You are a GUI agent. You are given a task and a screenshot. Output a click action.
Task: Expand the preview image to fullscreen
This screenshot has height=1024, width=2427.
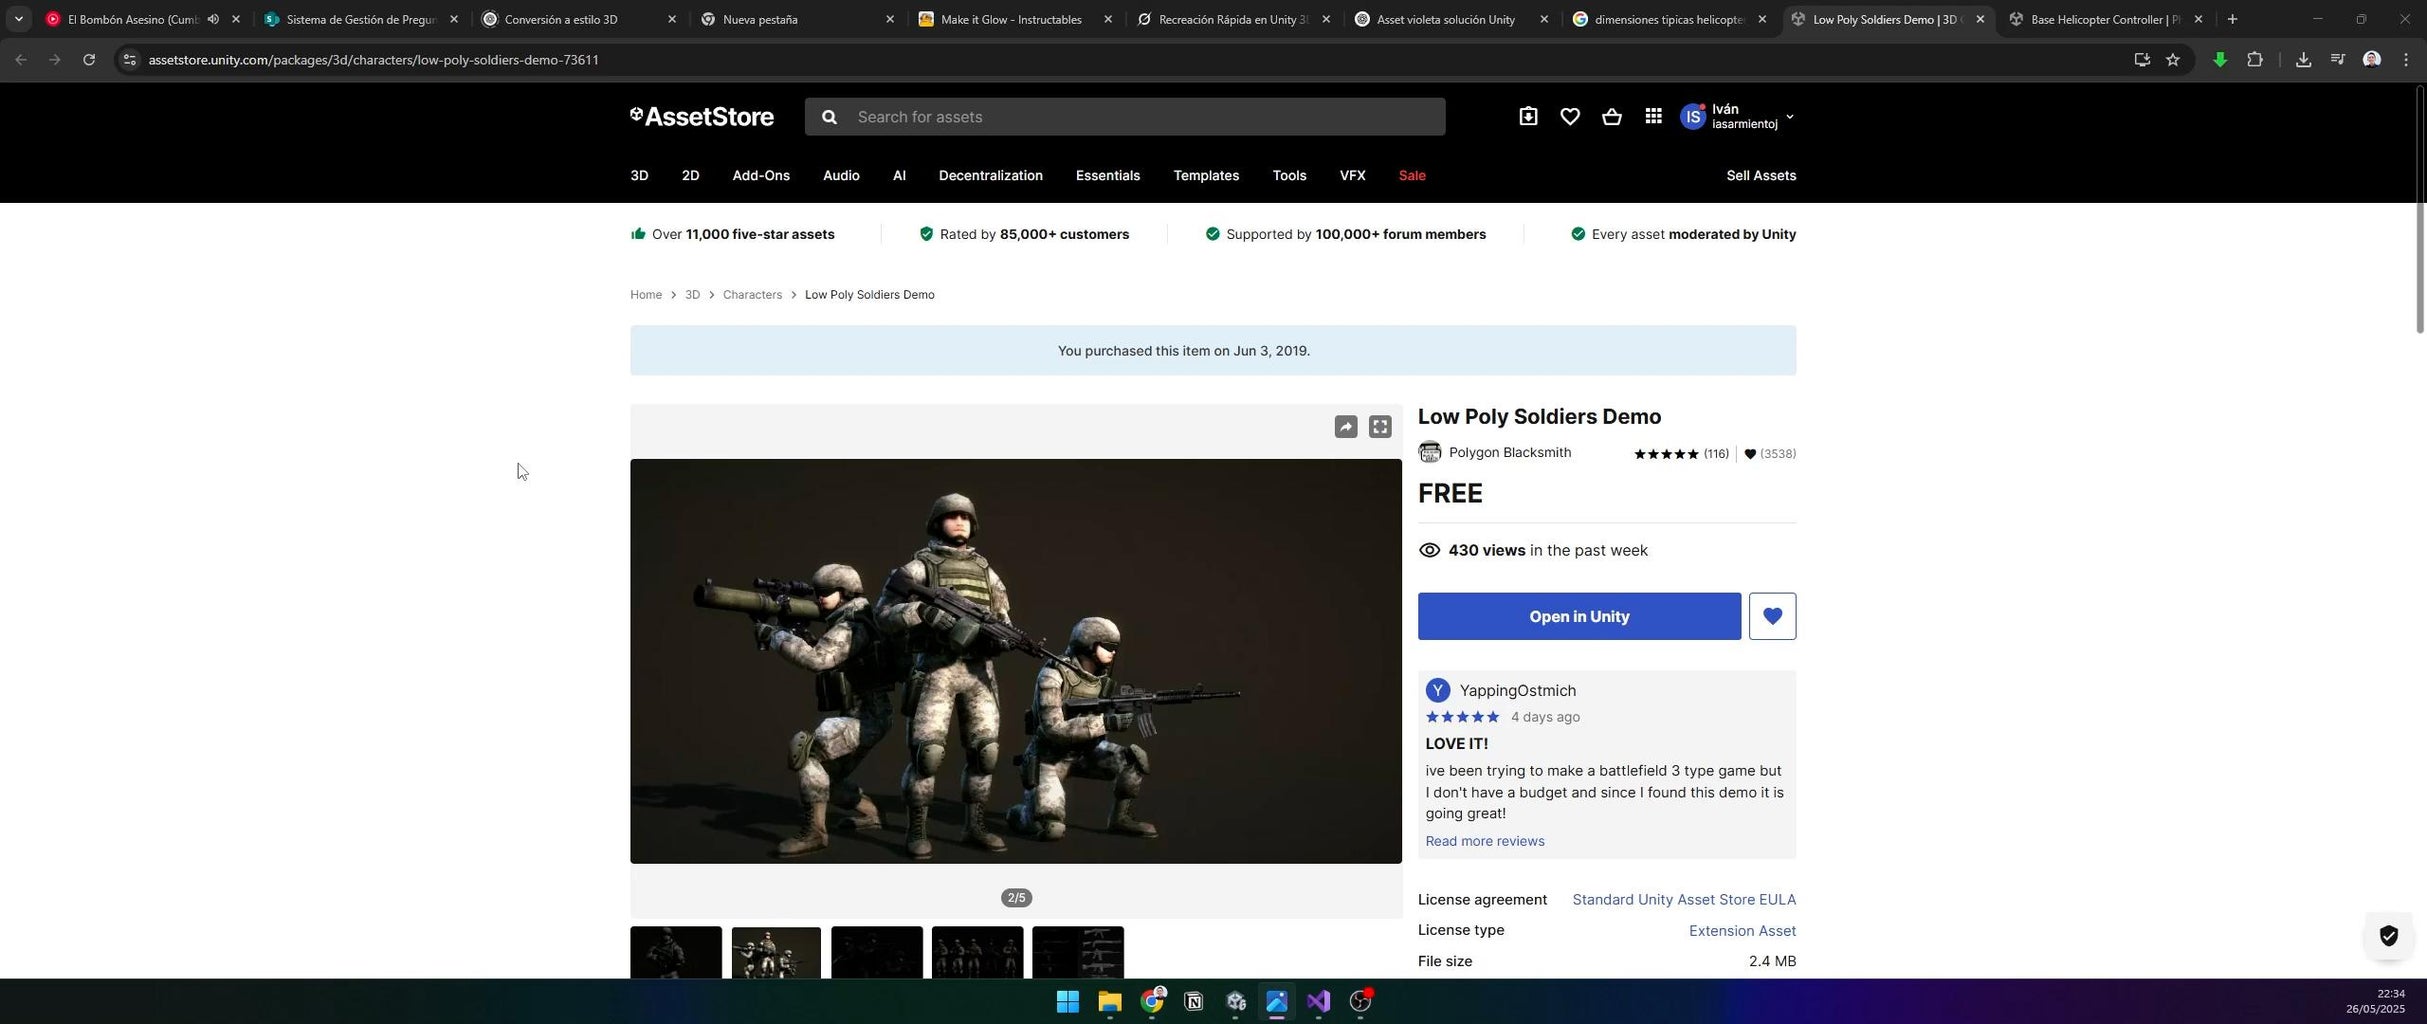coord(1380,427)
